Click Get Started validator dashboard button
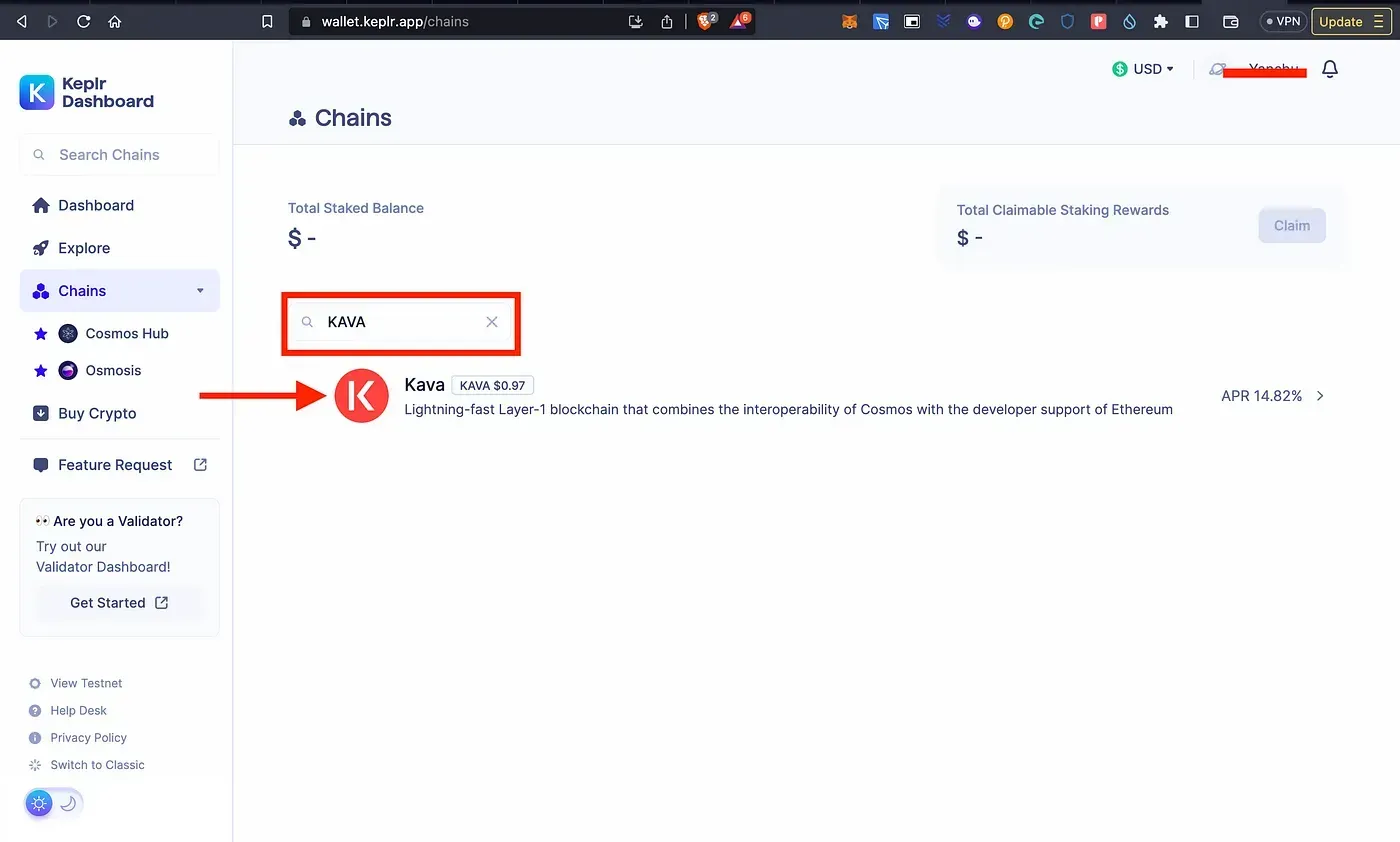This screenshot has height=842, width=1400. pyautogui.click(x=119, y=603)
